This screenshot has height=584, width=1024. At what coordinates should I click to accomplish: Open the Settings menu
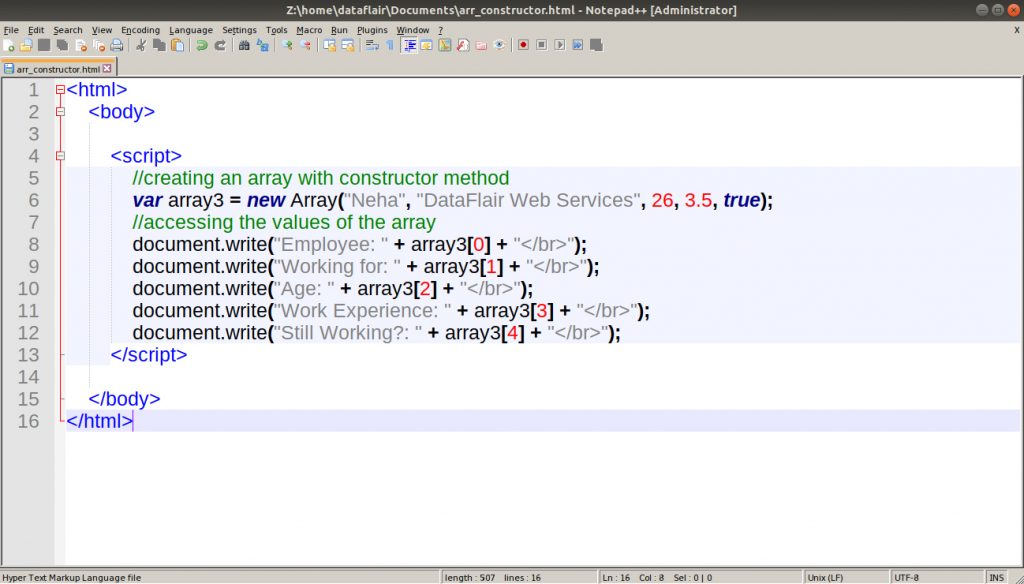239,30
